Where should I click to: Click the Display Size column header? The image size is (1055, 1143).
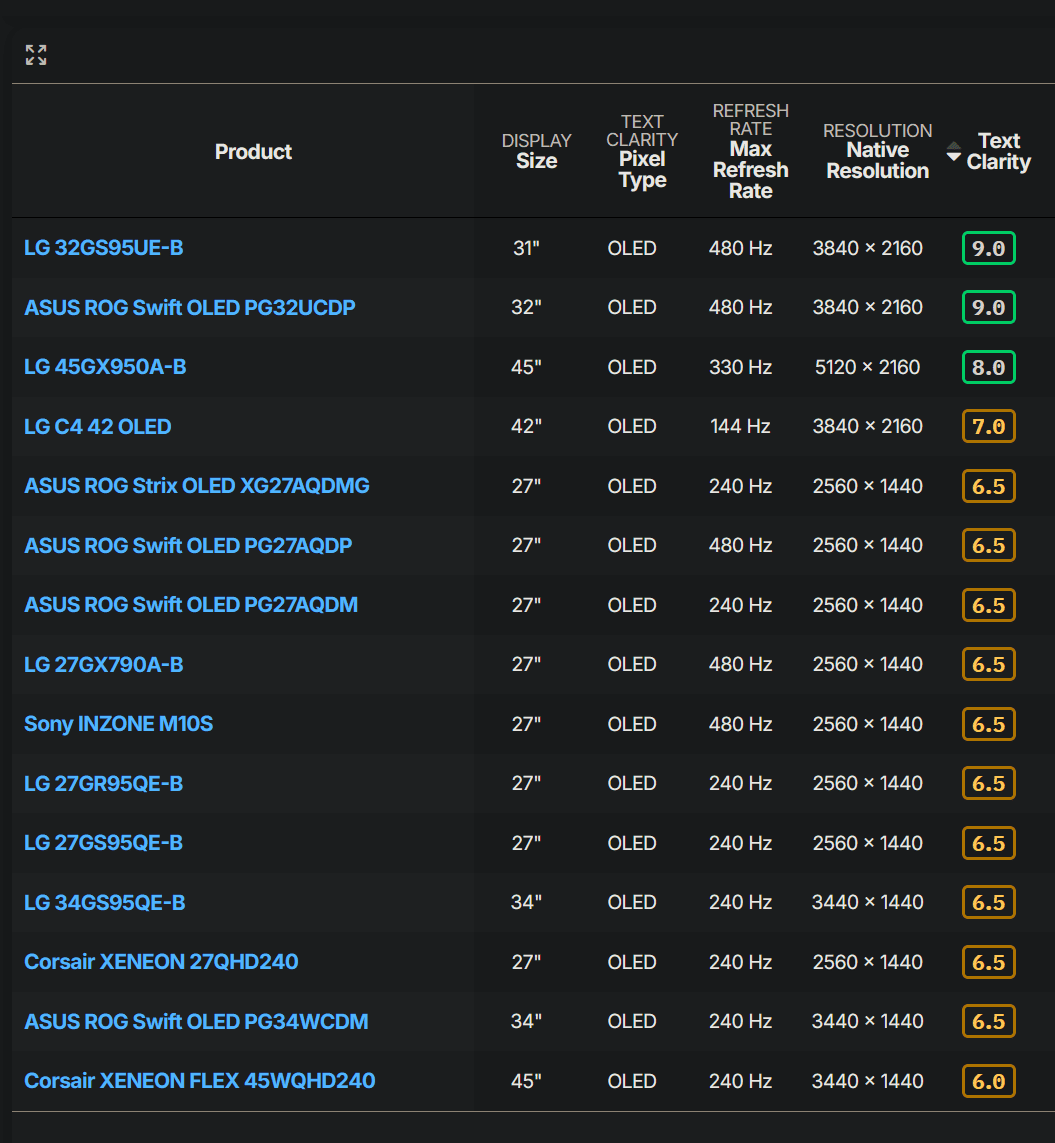pyautogui.click(x=537, y=151)
